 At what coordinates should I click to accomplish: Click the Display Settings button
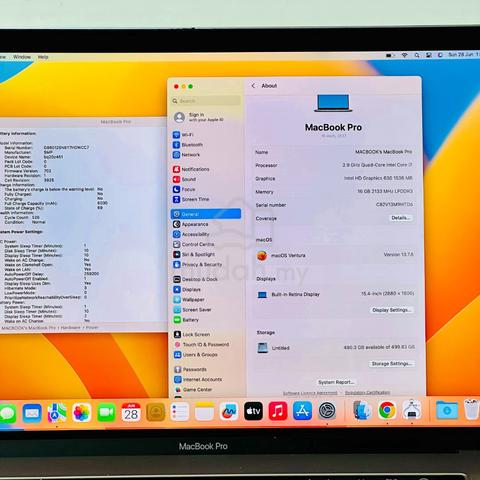(x=391, y=310)
